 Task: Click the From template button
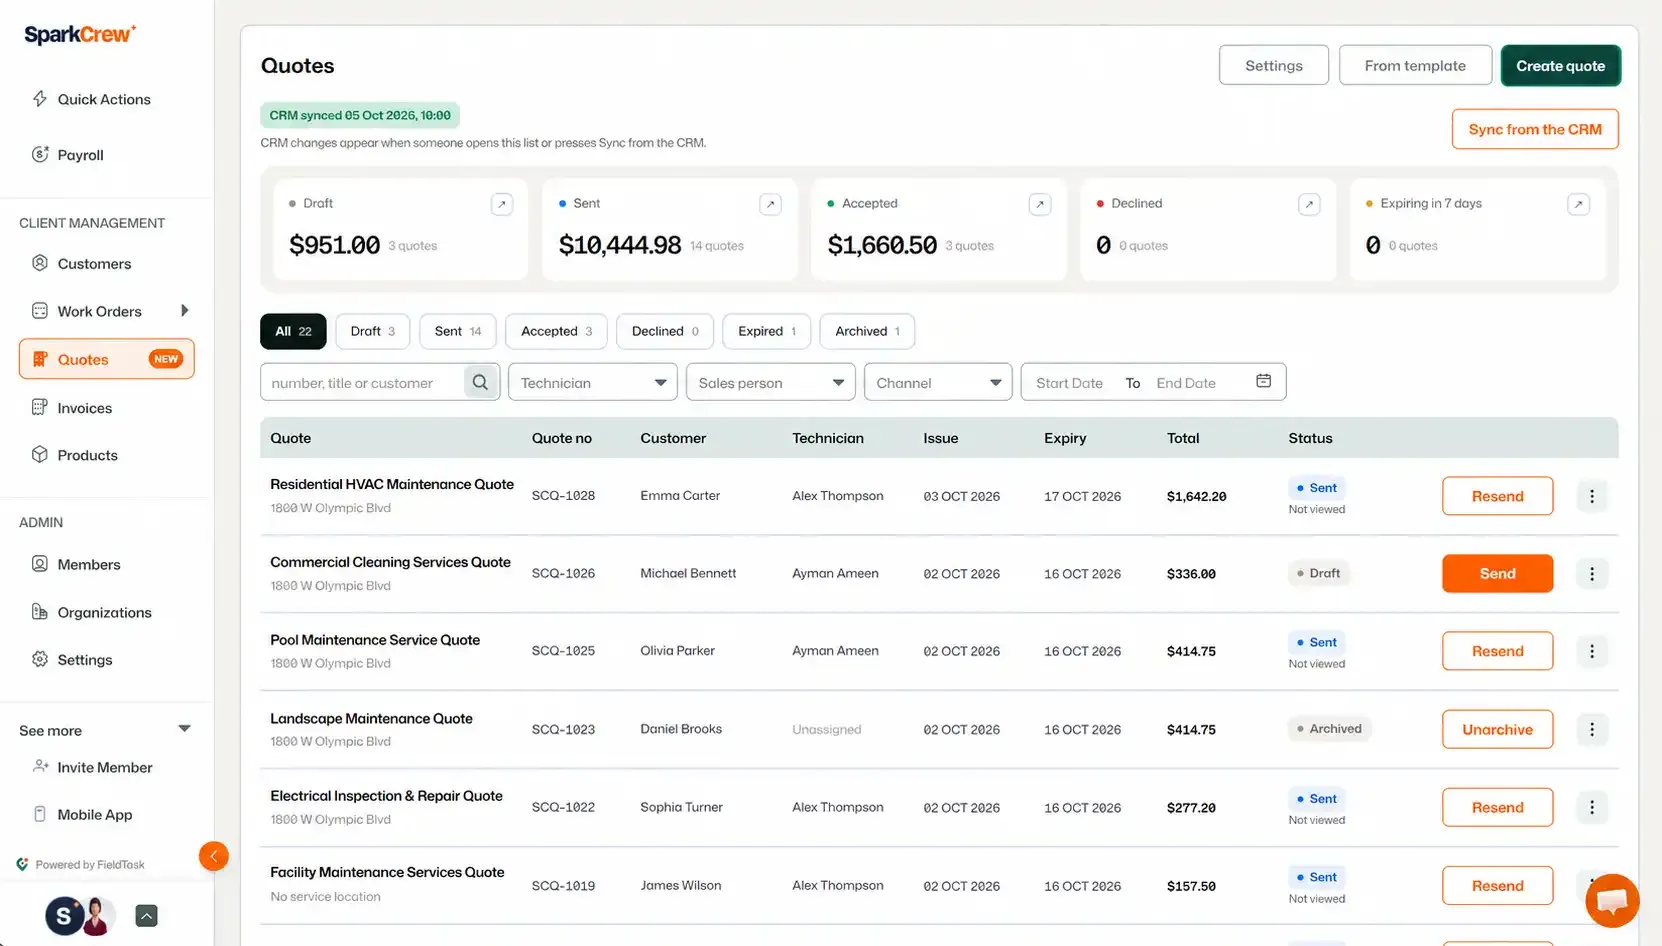pyautogui.click(x=1415, y=66)
